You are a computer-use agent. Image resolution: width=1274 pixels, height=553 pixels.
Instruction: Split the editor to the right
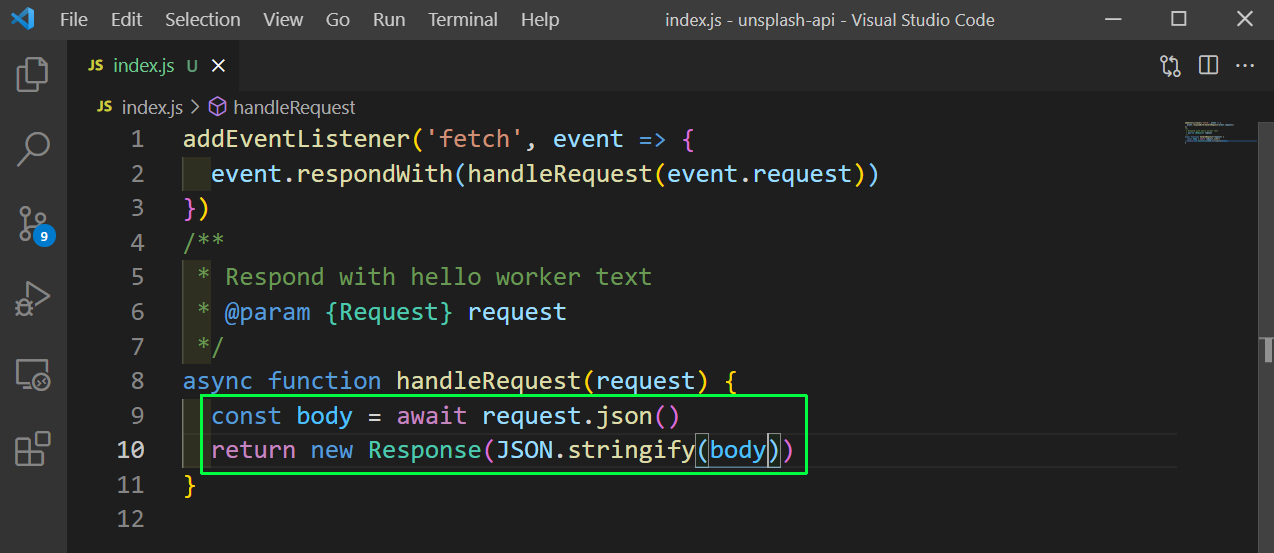click(1208, 66)
